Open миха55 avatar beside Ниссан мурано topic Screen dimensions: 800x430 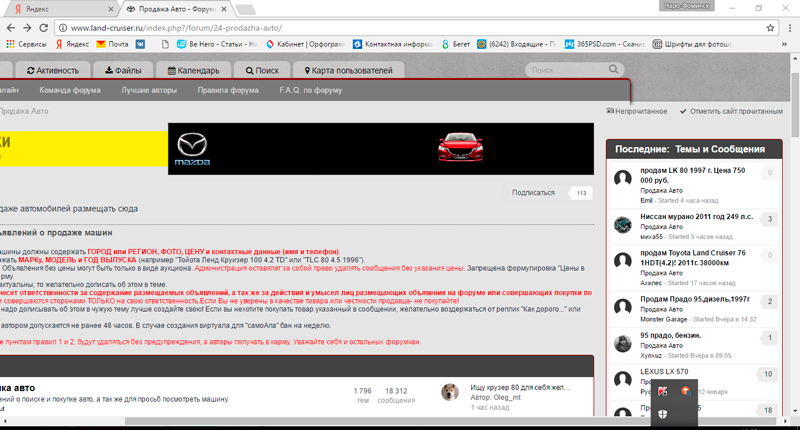click(x=622, y=224)
